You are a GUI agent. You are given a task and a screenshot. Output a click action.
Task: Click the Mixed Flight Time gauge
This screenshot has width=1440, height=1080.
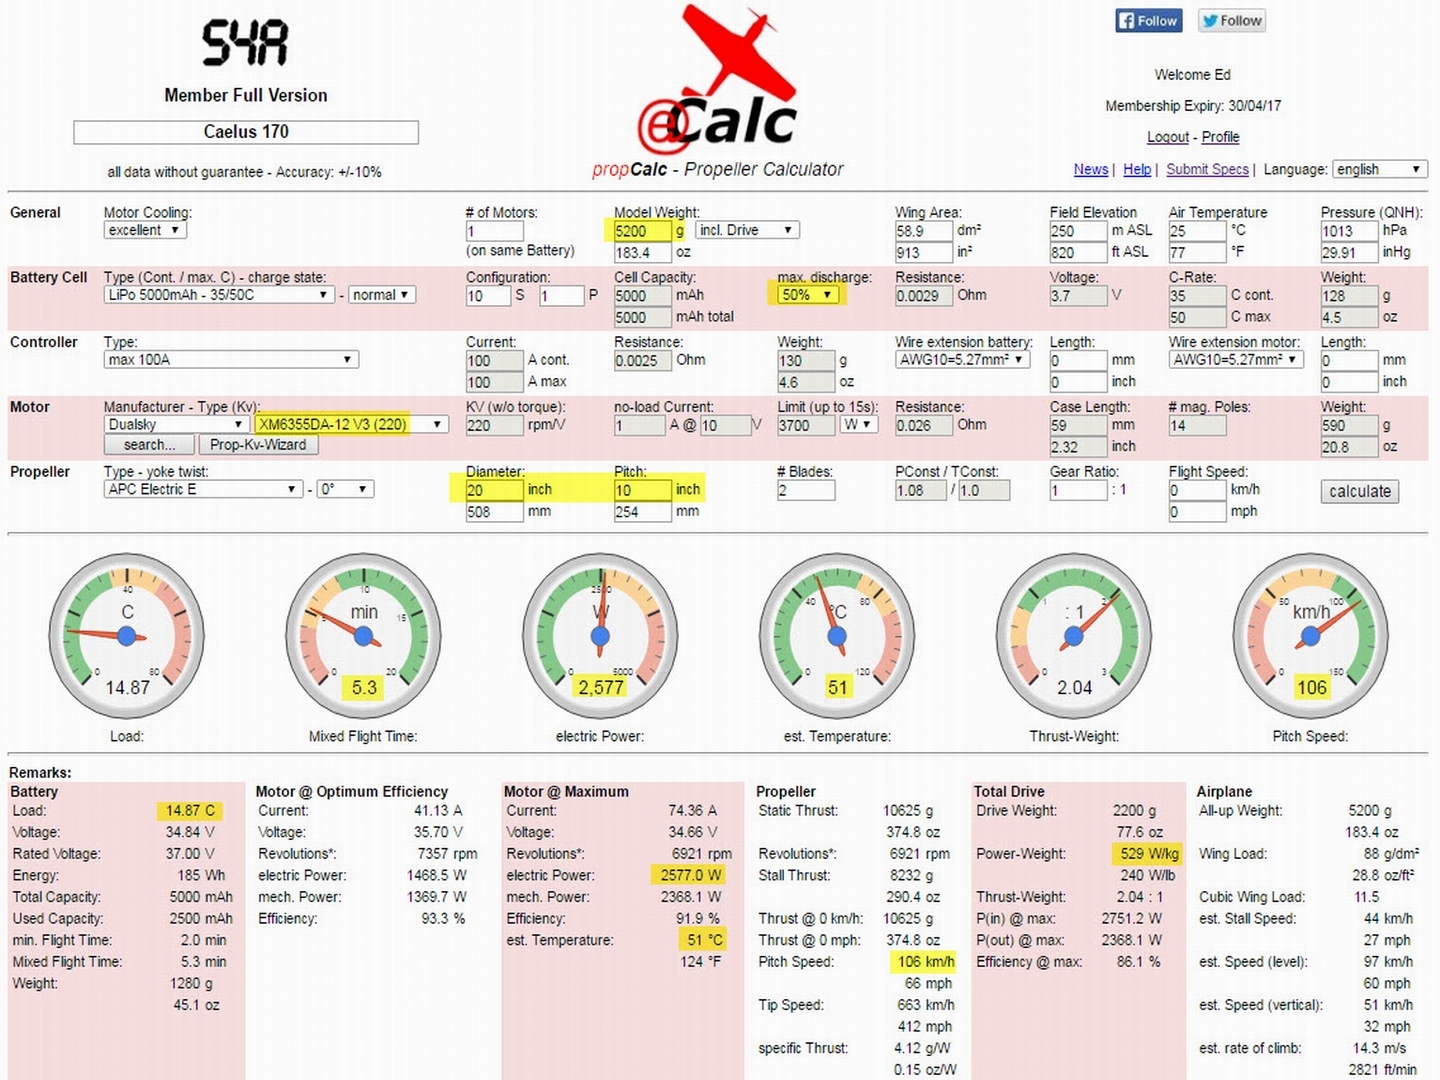(363, 635)
